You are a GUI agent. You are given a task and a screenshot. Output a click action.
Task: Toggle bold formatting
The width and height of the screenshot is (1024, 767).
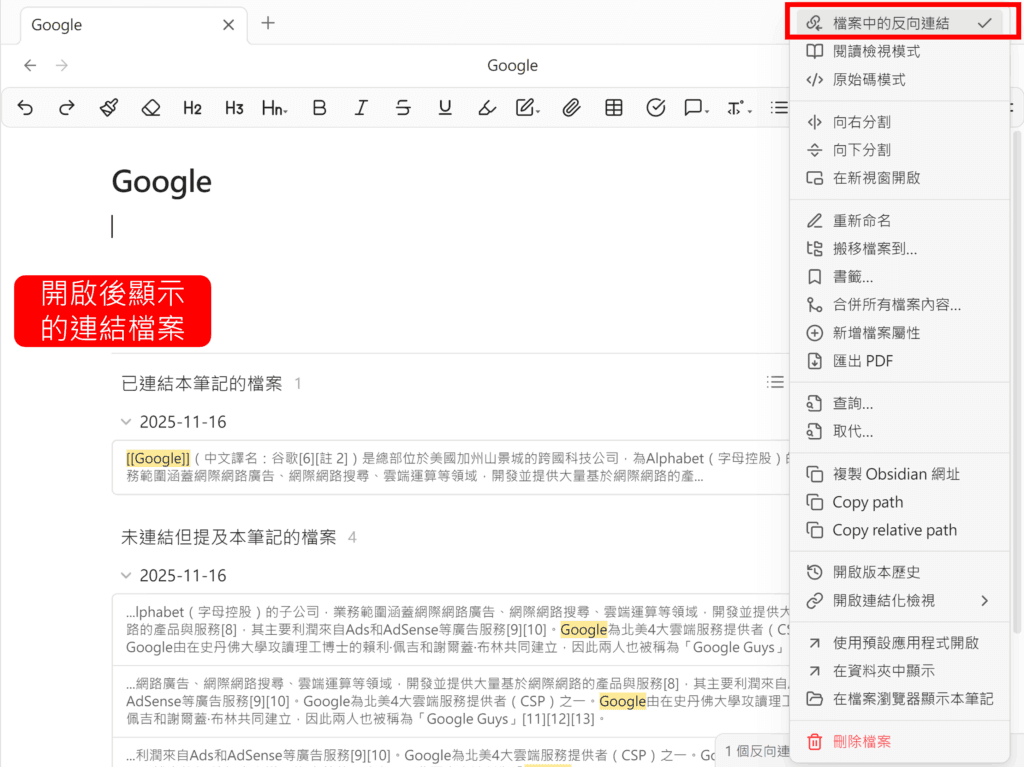pos(319,108)
